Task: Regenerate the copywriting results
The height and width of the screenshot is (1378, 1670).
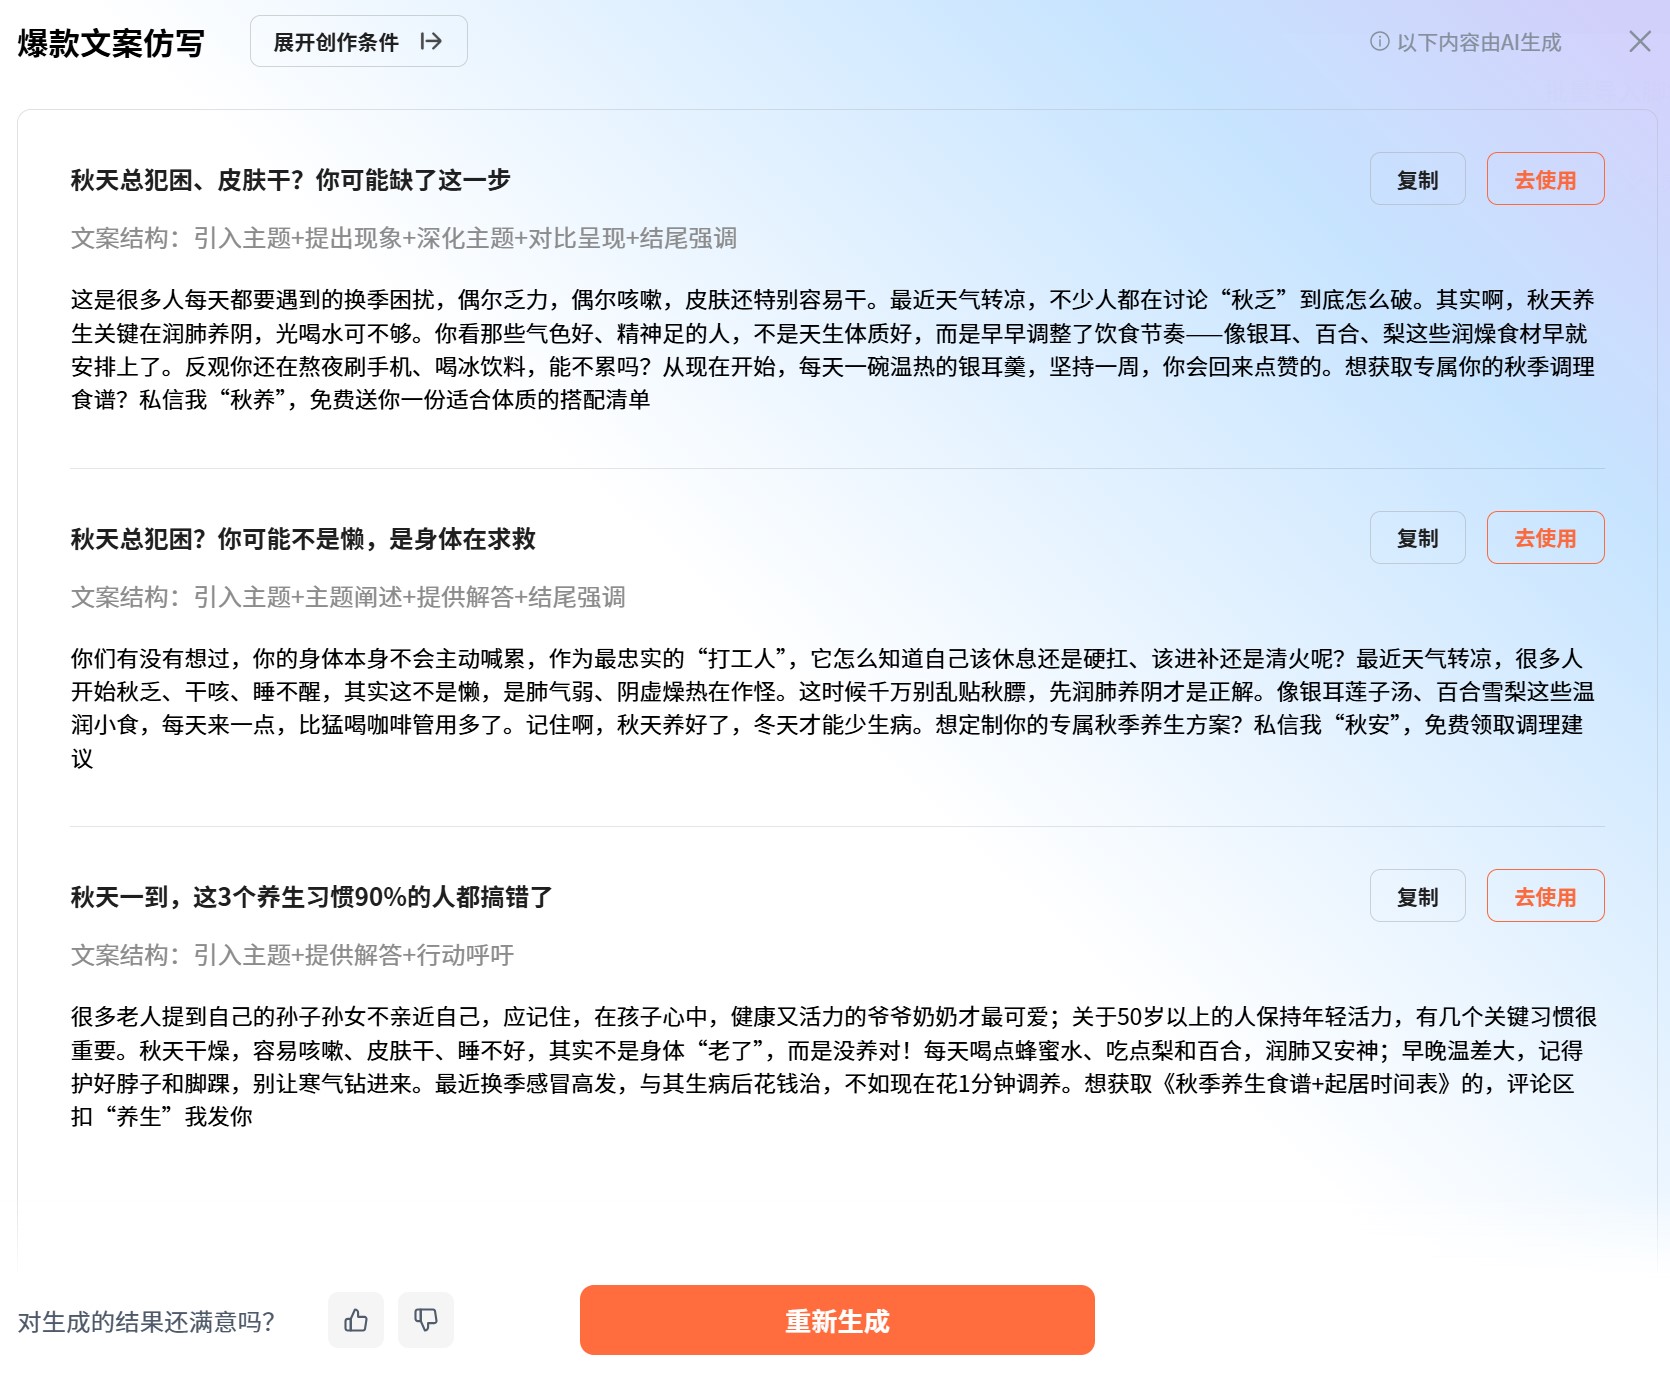Action: click(837, 1320)
